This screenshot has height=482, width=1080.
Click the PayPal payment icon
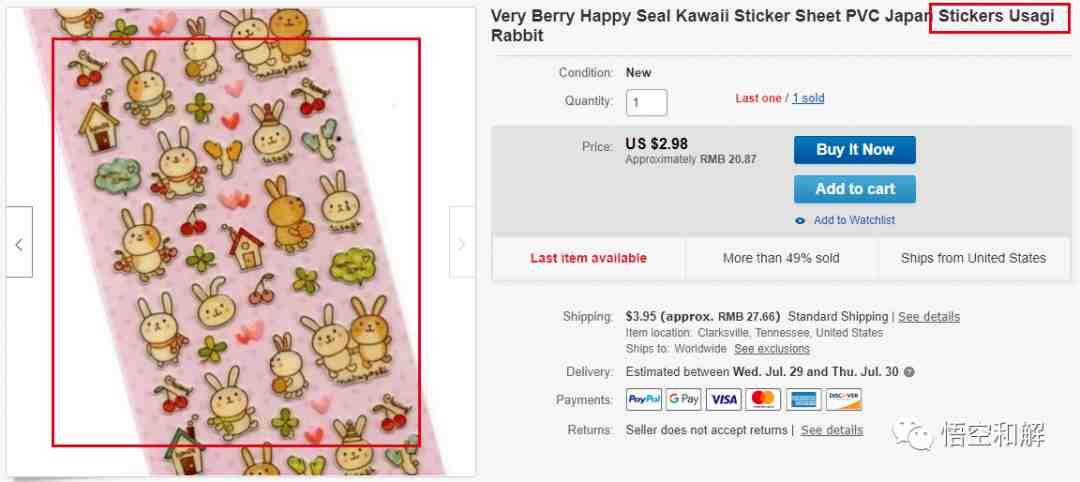[x=644, y=399]
